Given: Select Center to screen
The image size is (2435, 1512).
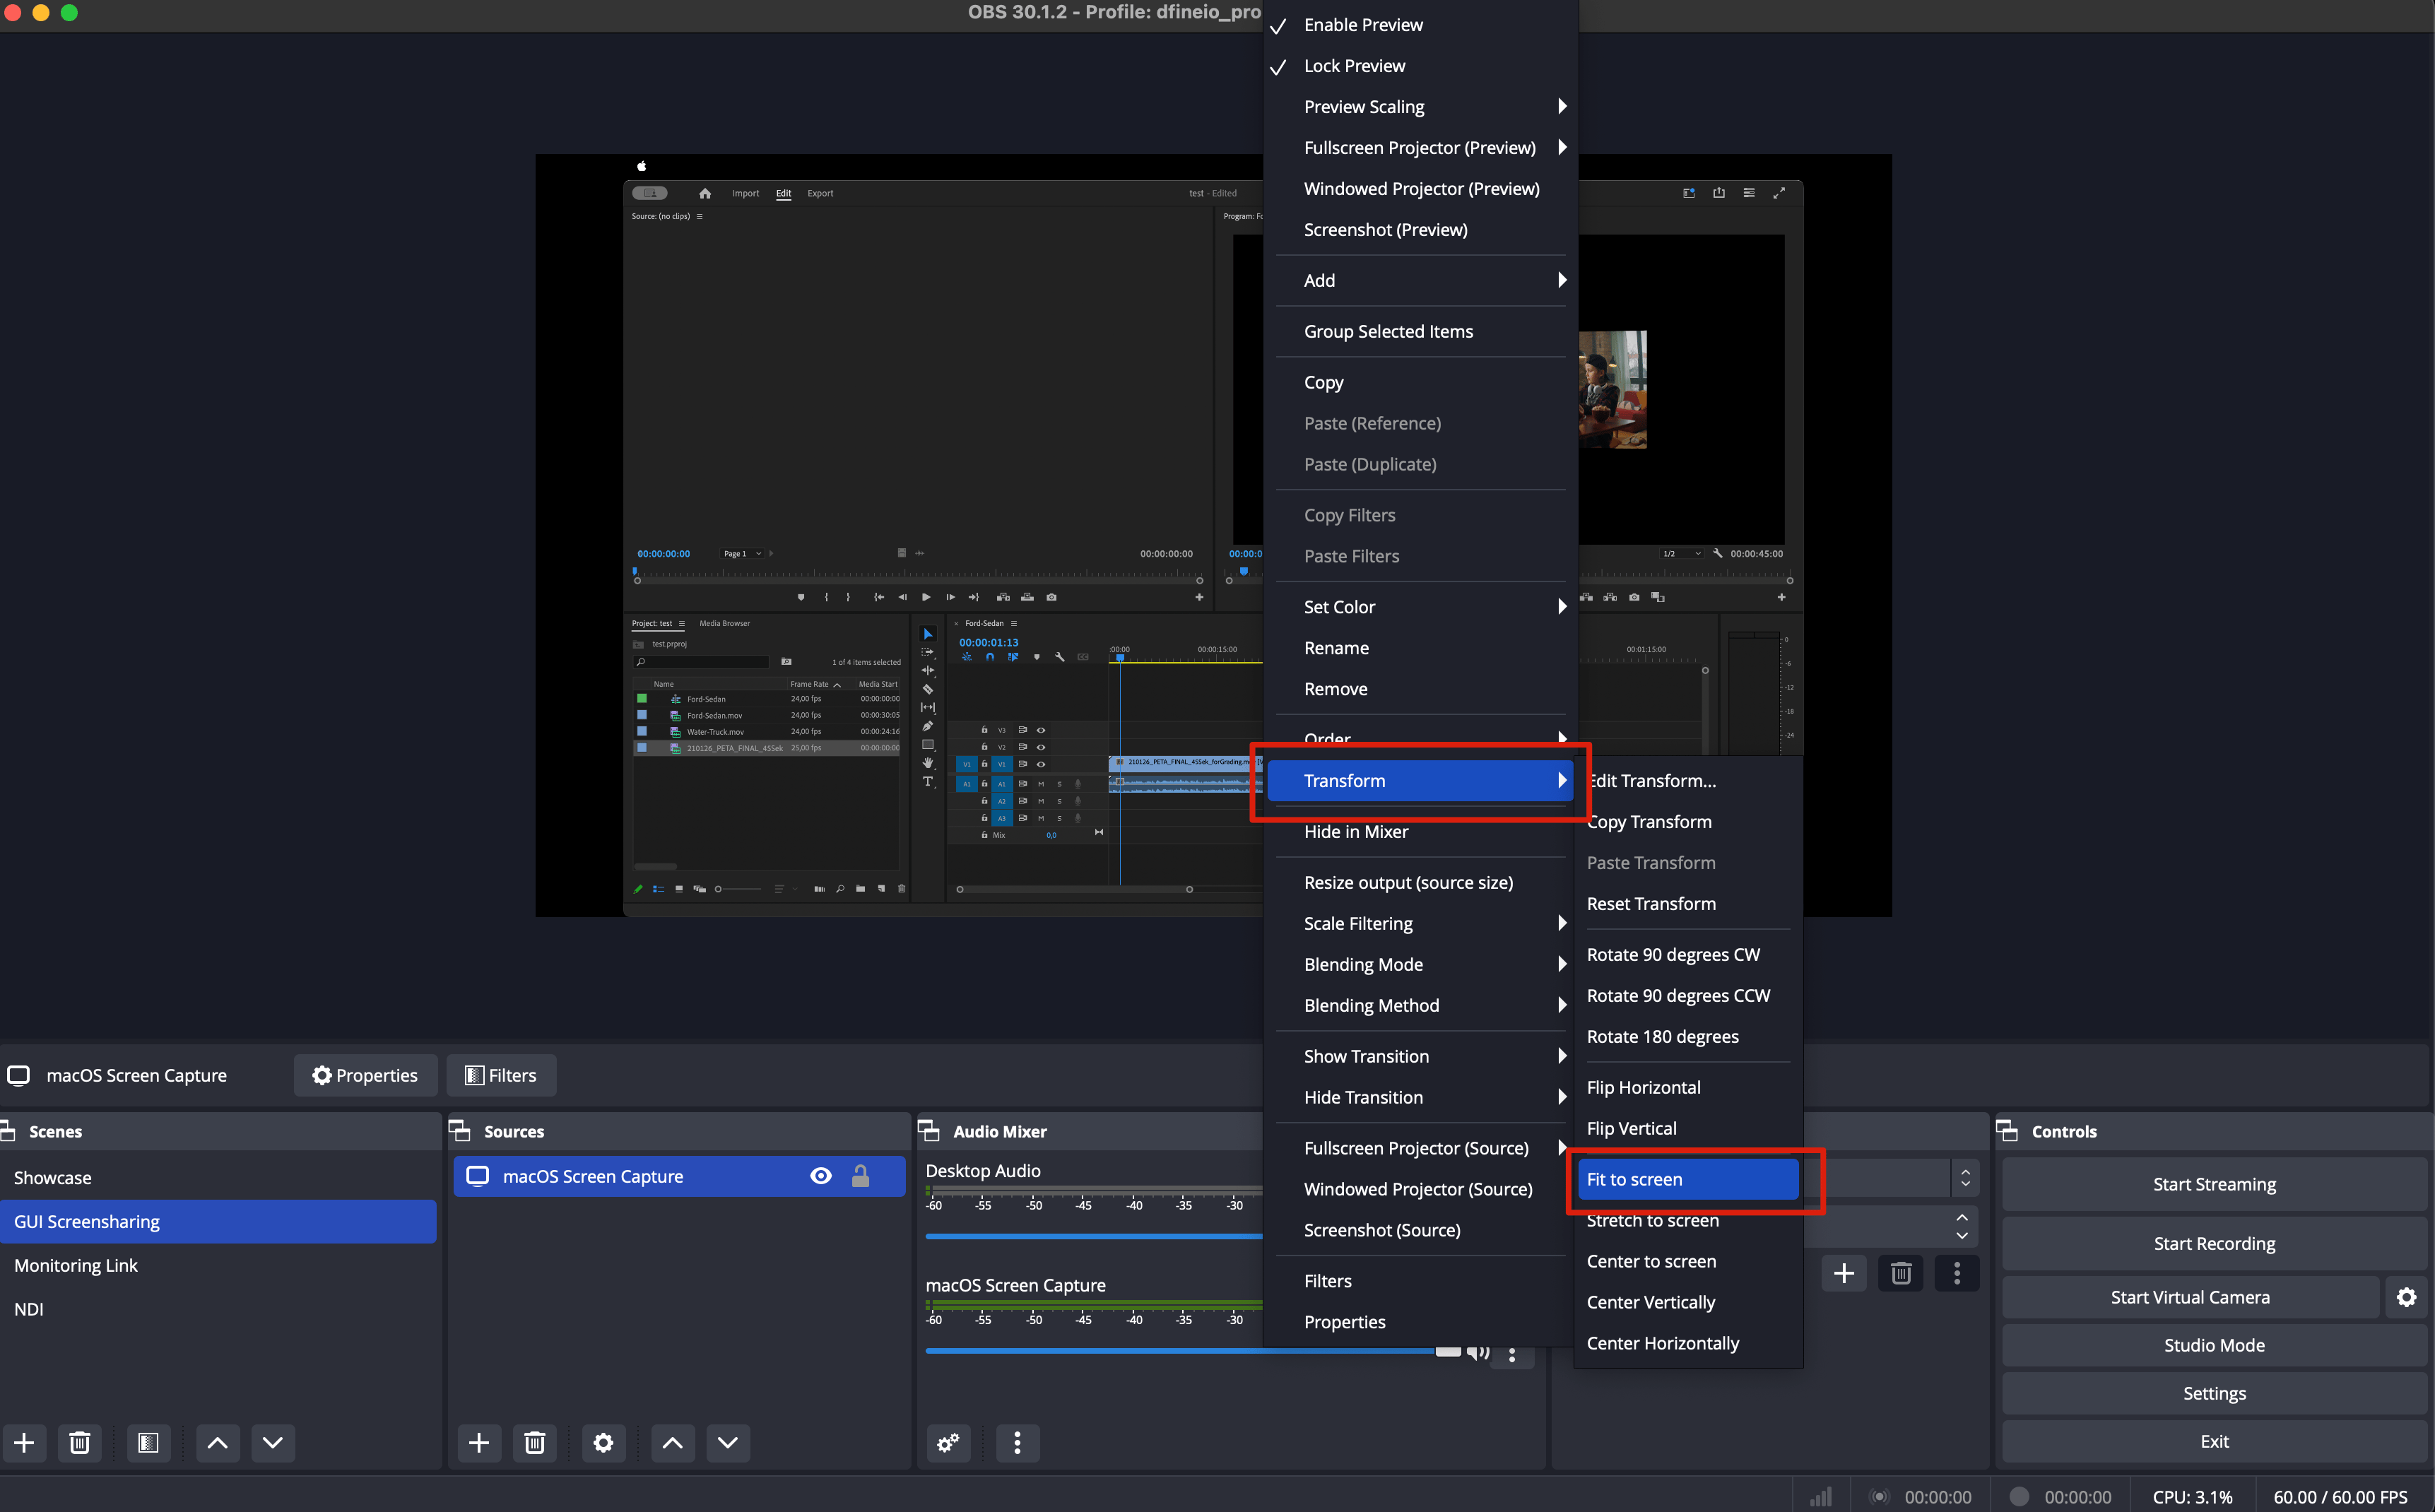Looking at the screenshot, I should 1688,1262.
